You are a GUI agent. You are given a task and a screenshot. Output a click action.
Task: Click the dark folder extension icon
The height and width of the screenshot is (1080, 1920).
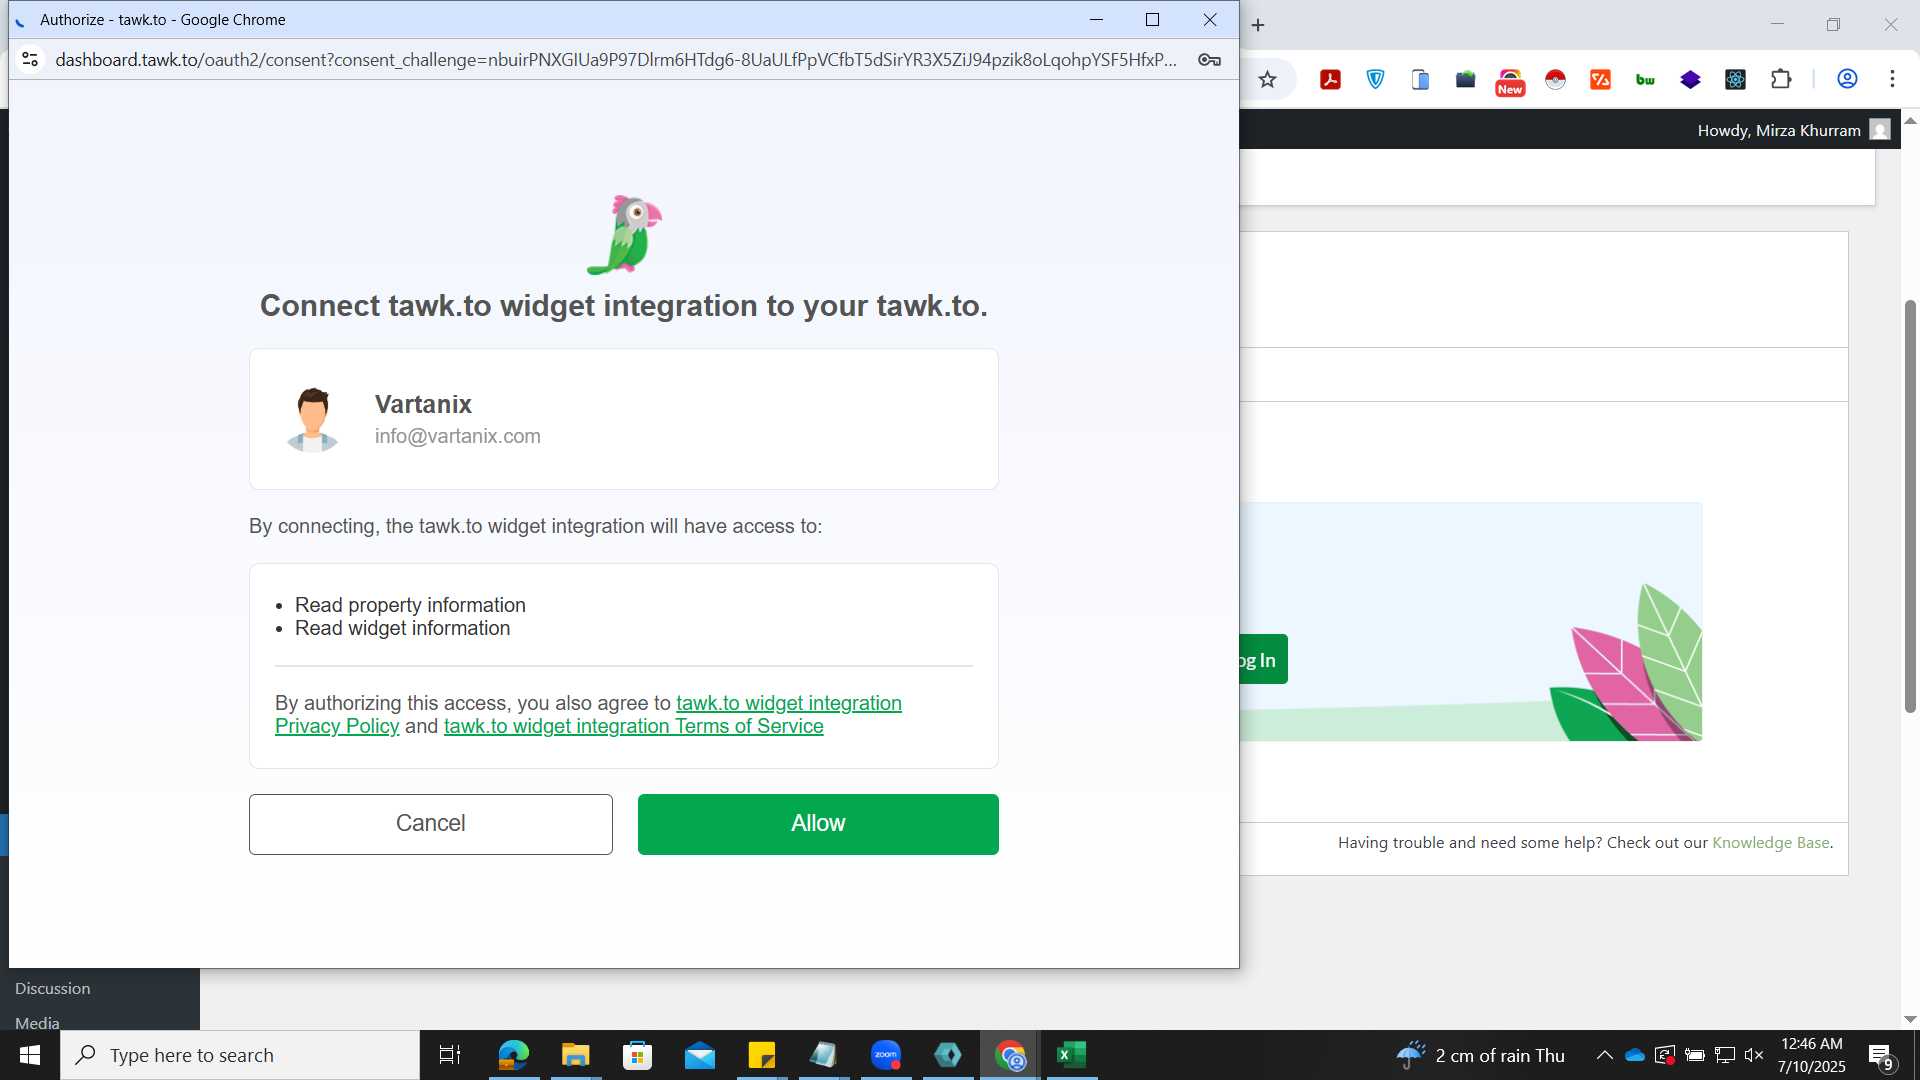click(1465, 79)
